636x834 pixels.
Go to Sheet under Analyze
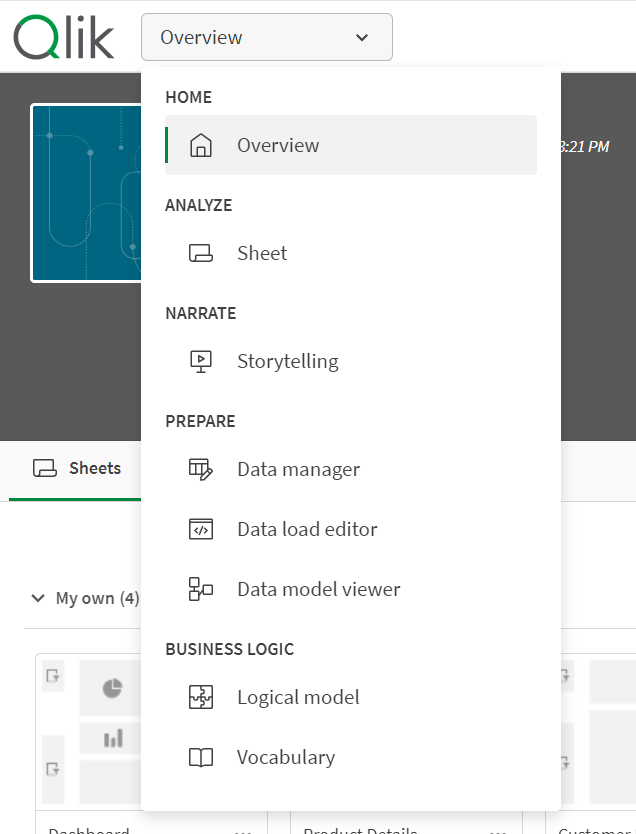click(262, 253)
